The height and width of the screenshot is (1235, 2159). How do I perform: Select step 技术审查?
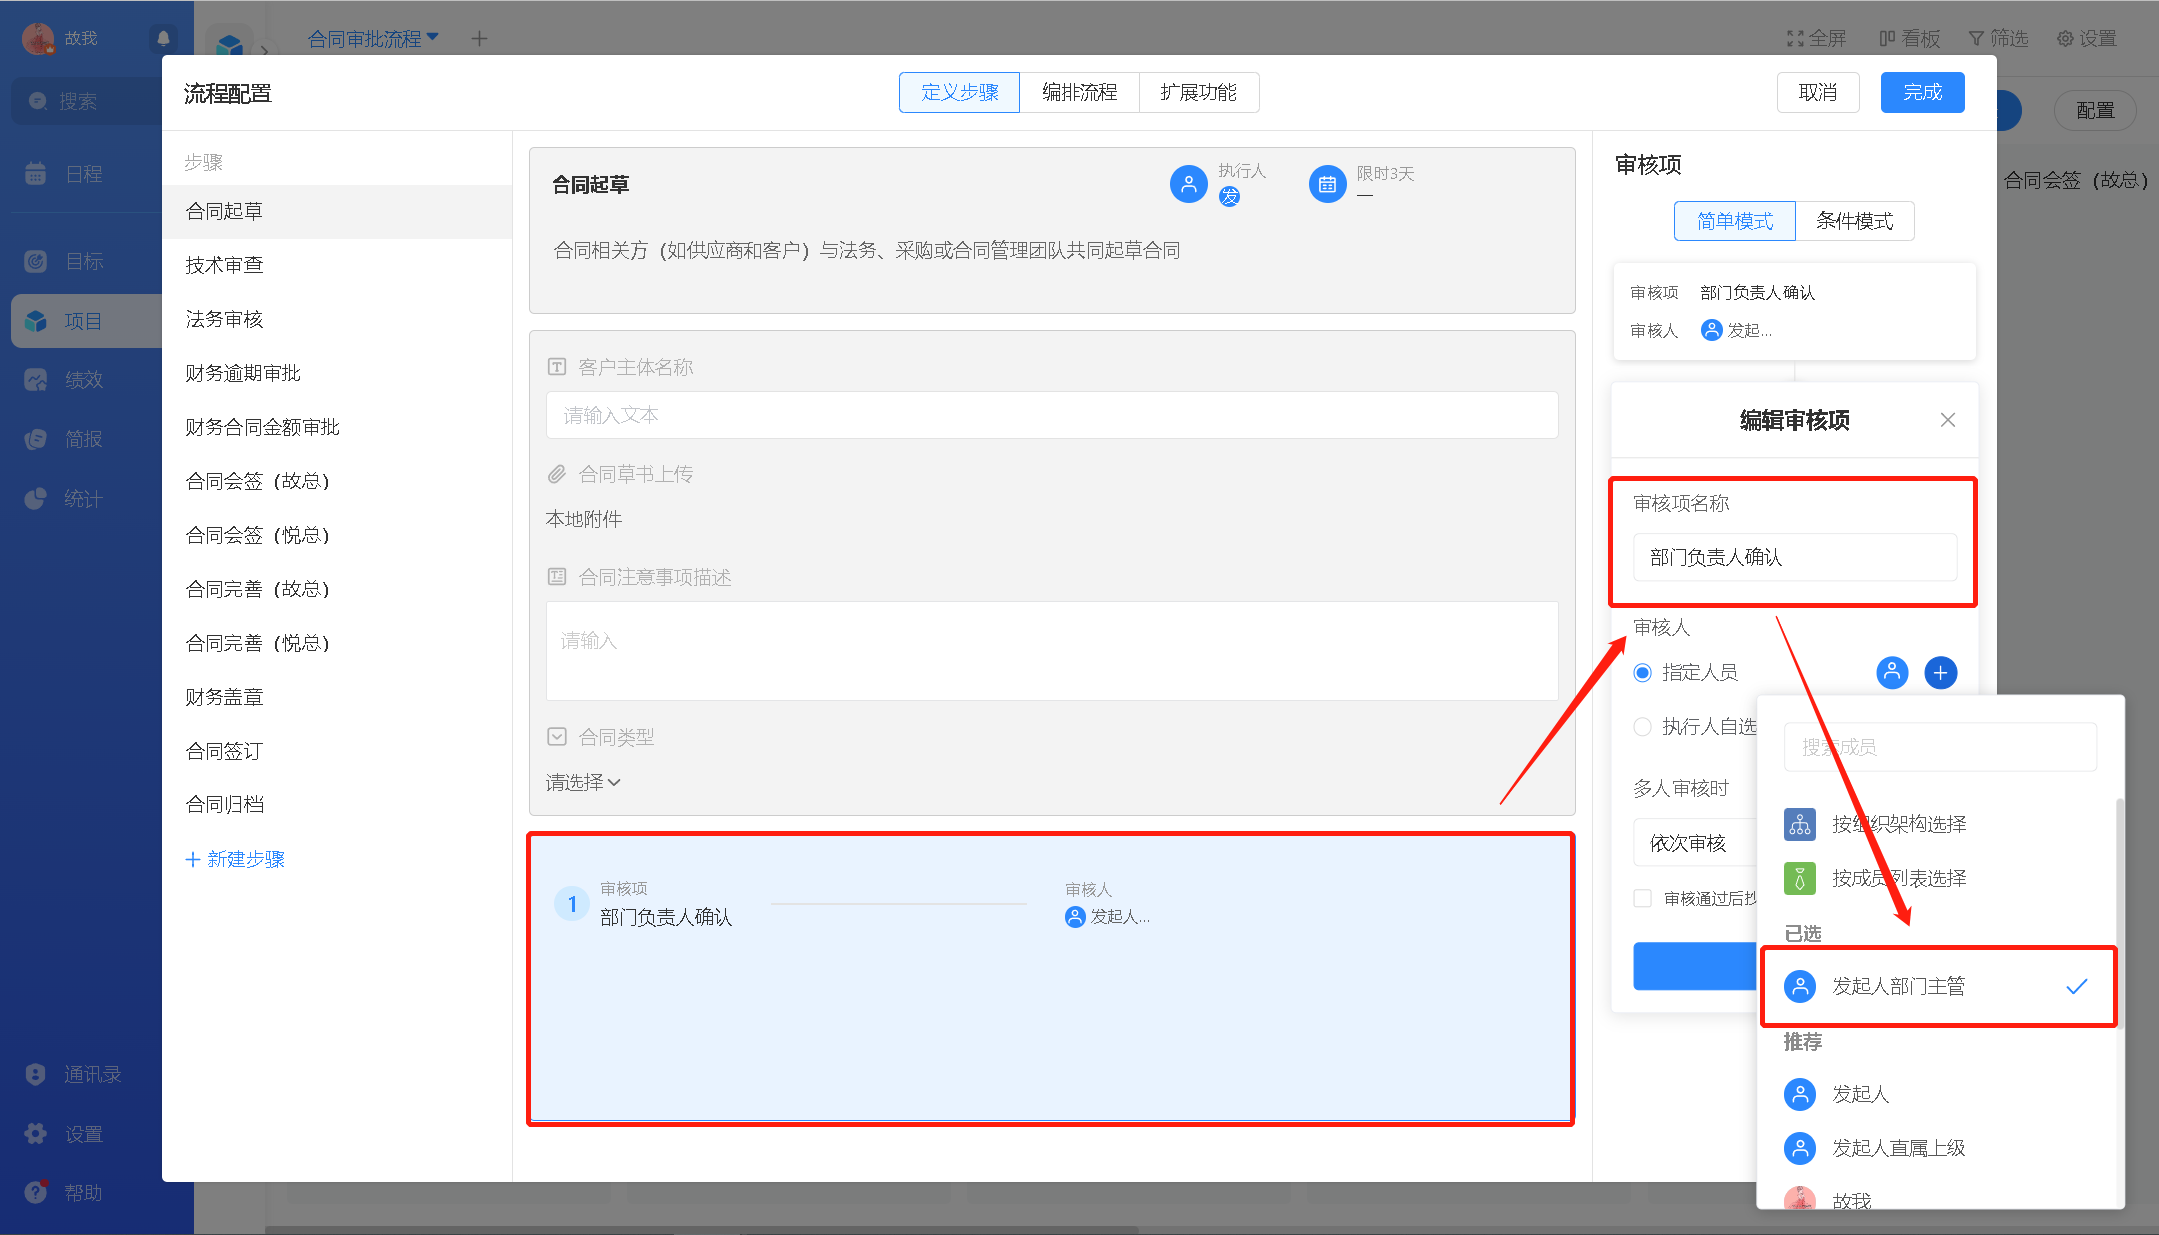point(337,265)
